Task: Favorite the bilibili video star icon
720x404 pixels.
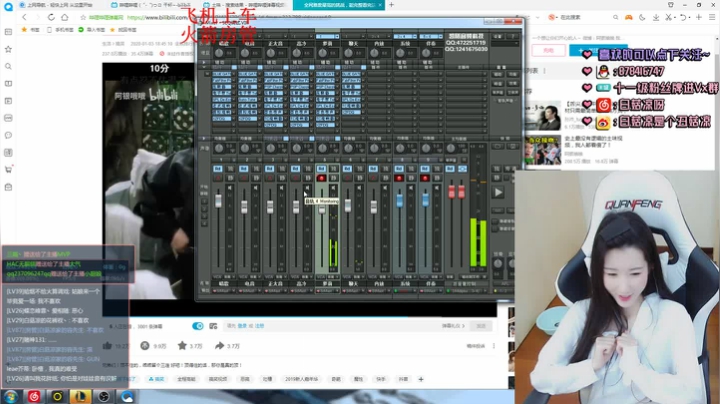Action: 182,345
